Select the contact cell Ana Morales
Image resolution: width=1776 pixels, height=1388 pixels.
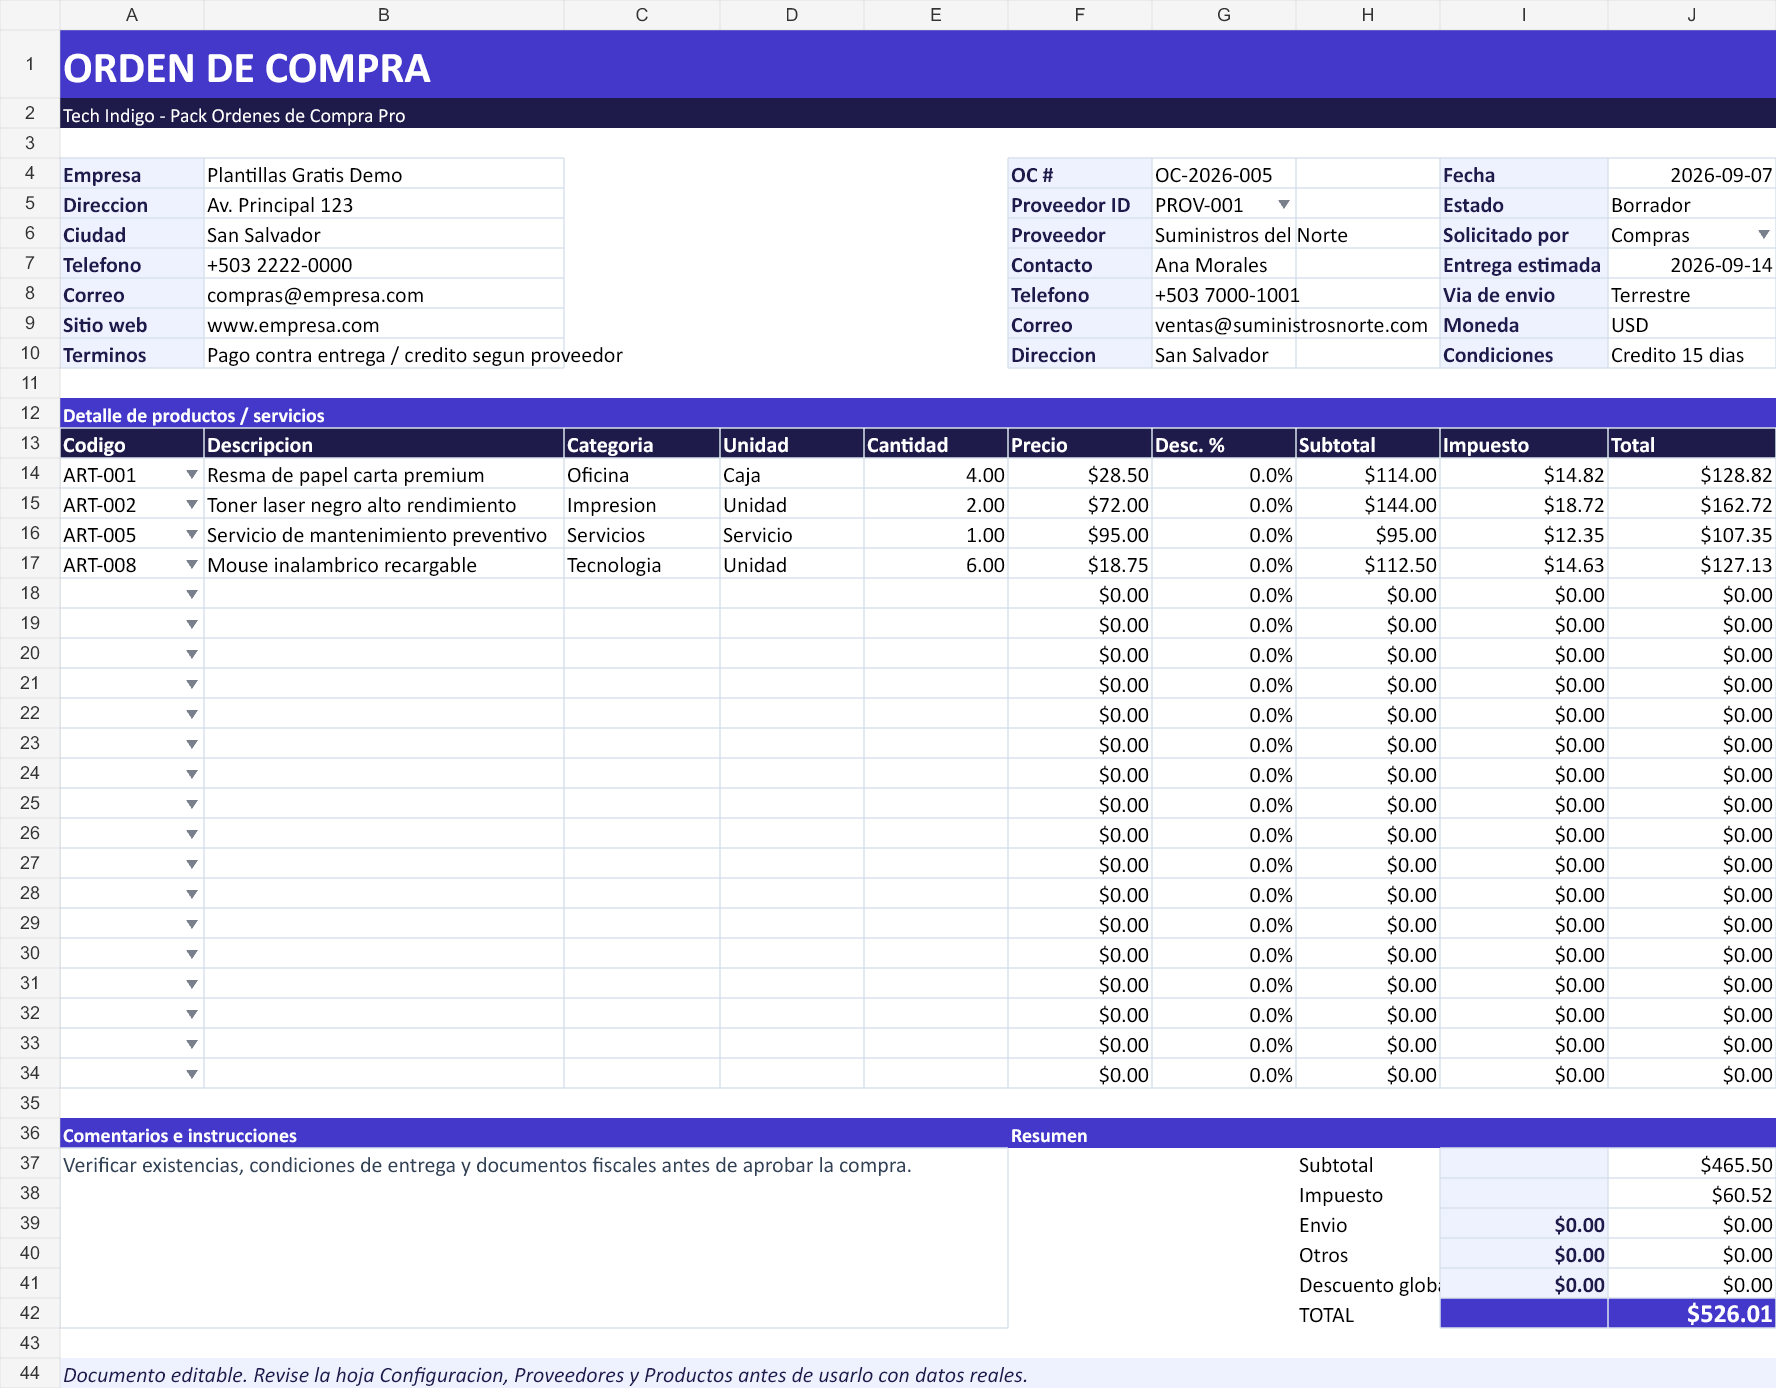pos(1224,264)
